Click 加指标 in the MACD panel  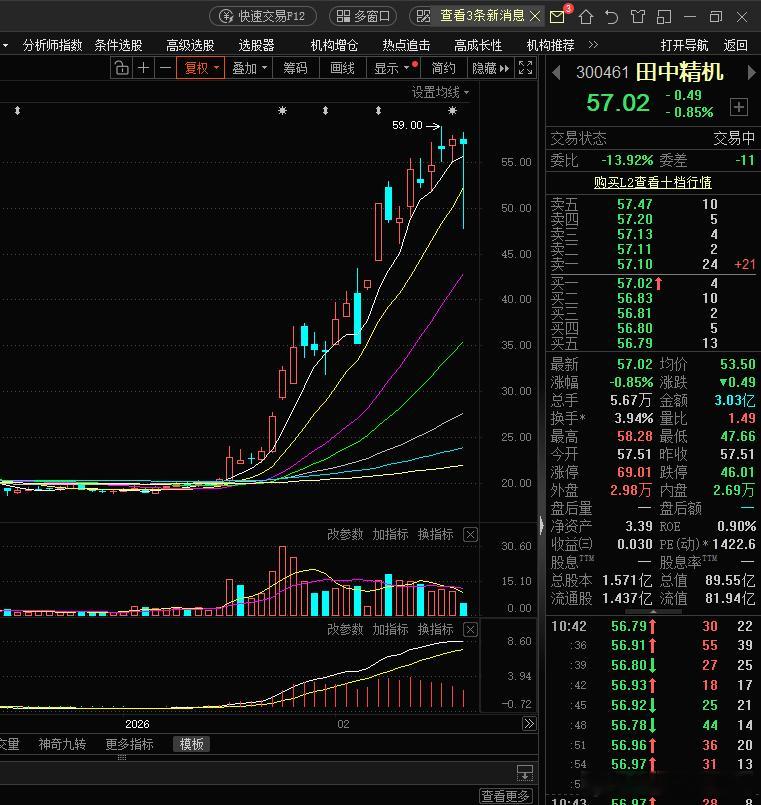390,629
